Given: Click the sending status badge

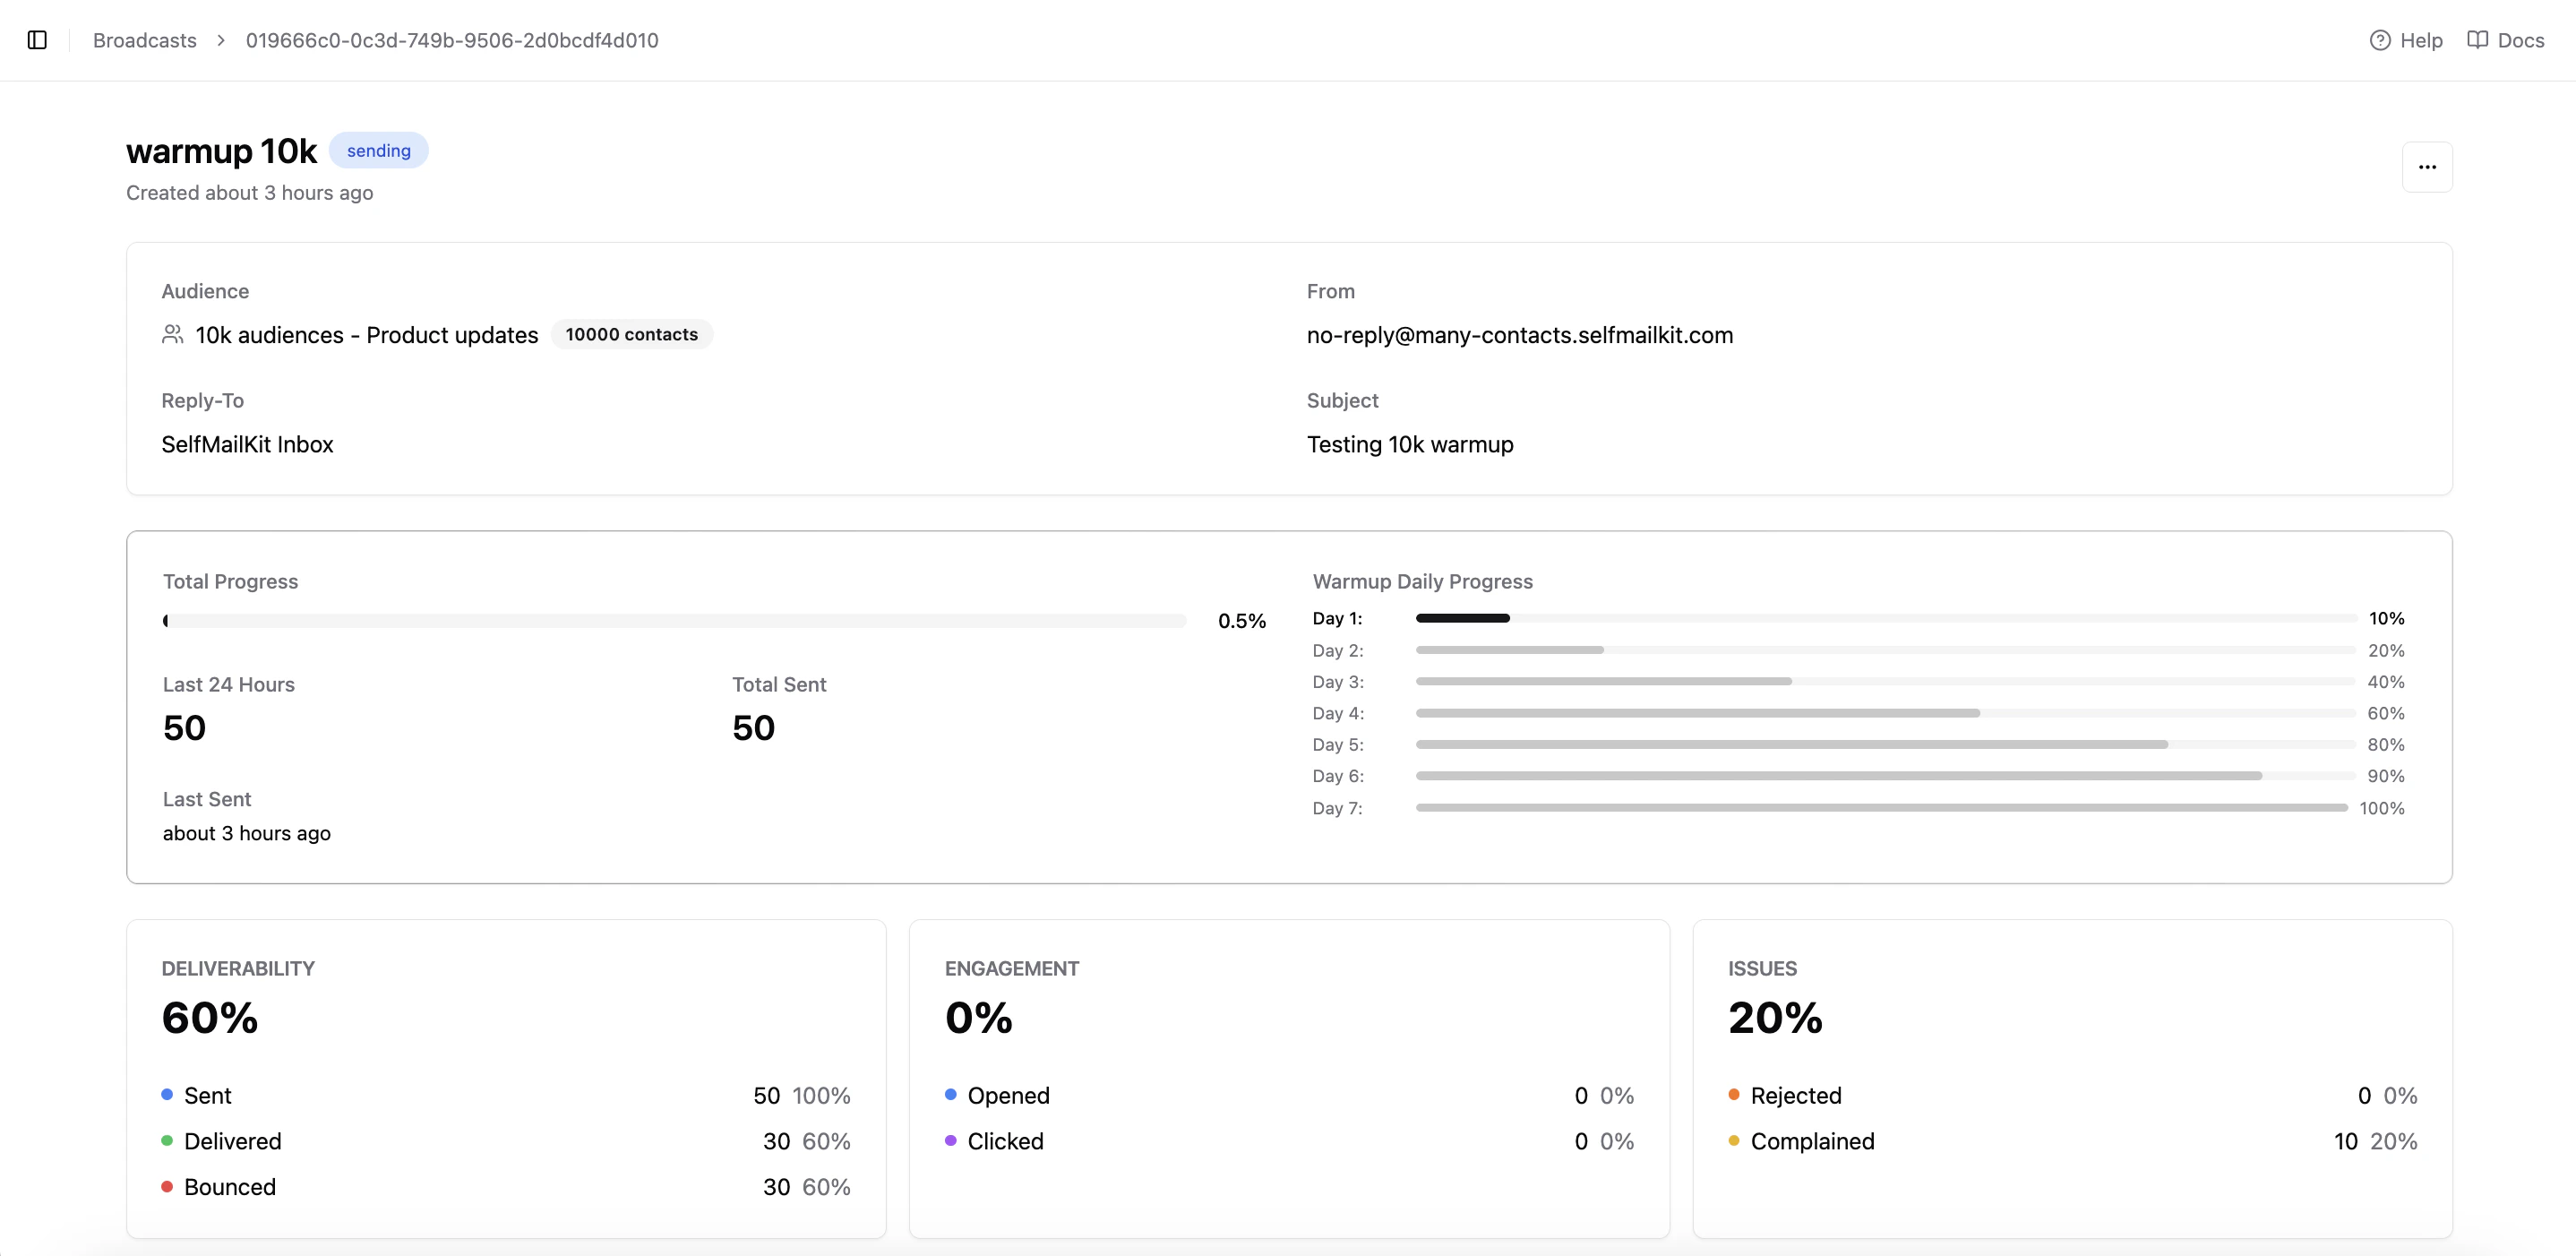Looking at the screenshot, I should tap(378, 150).
